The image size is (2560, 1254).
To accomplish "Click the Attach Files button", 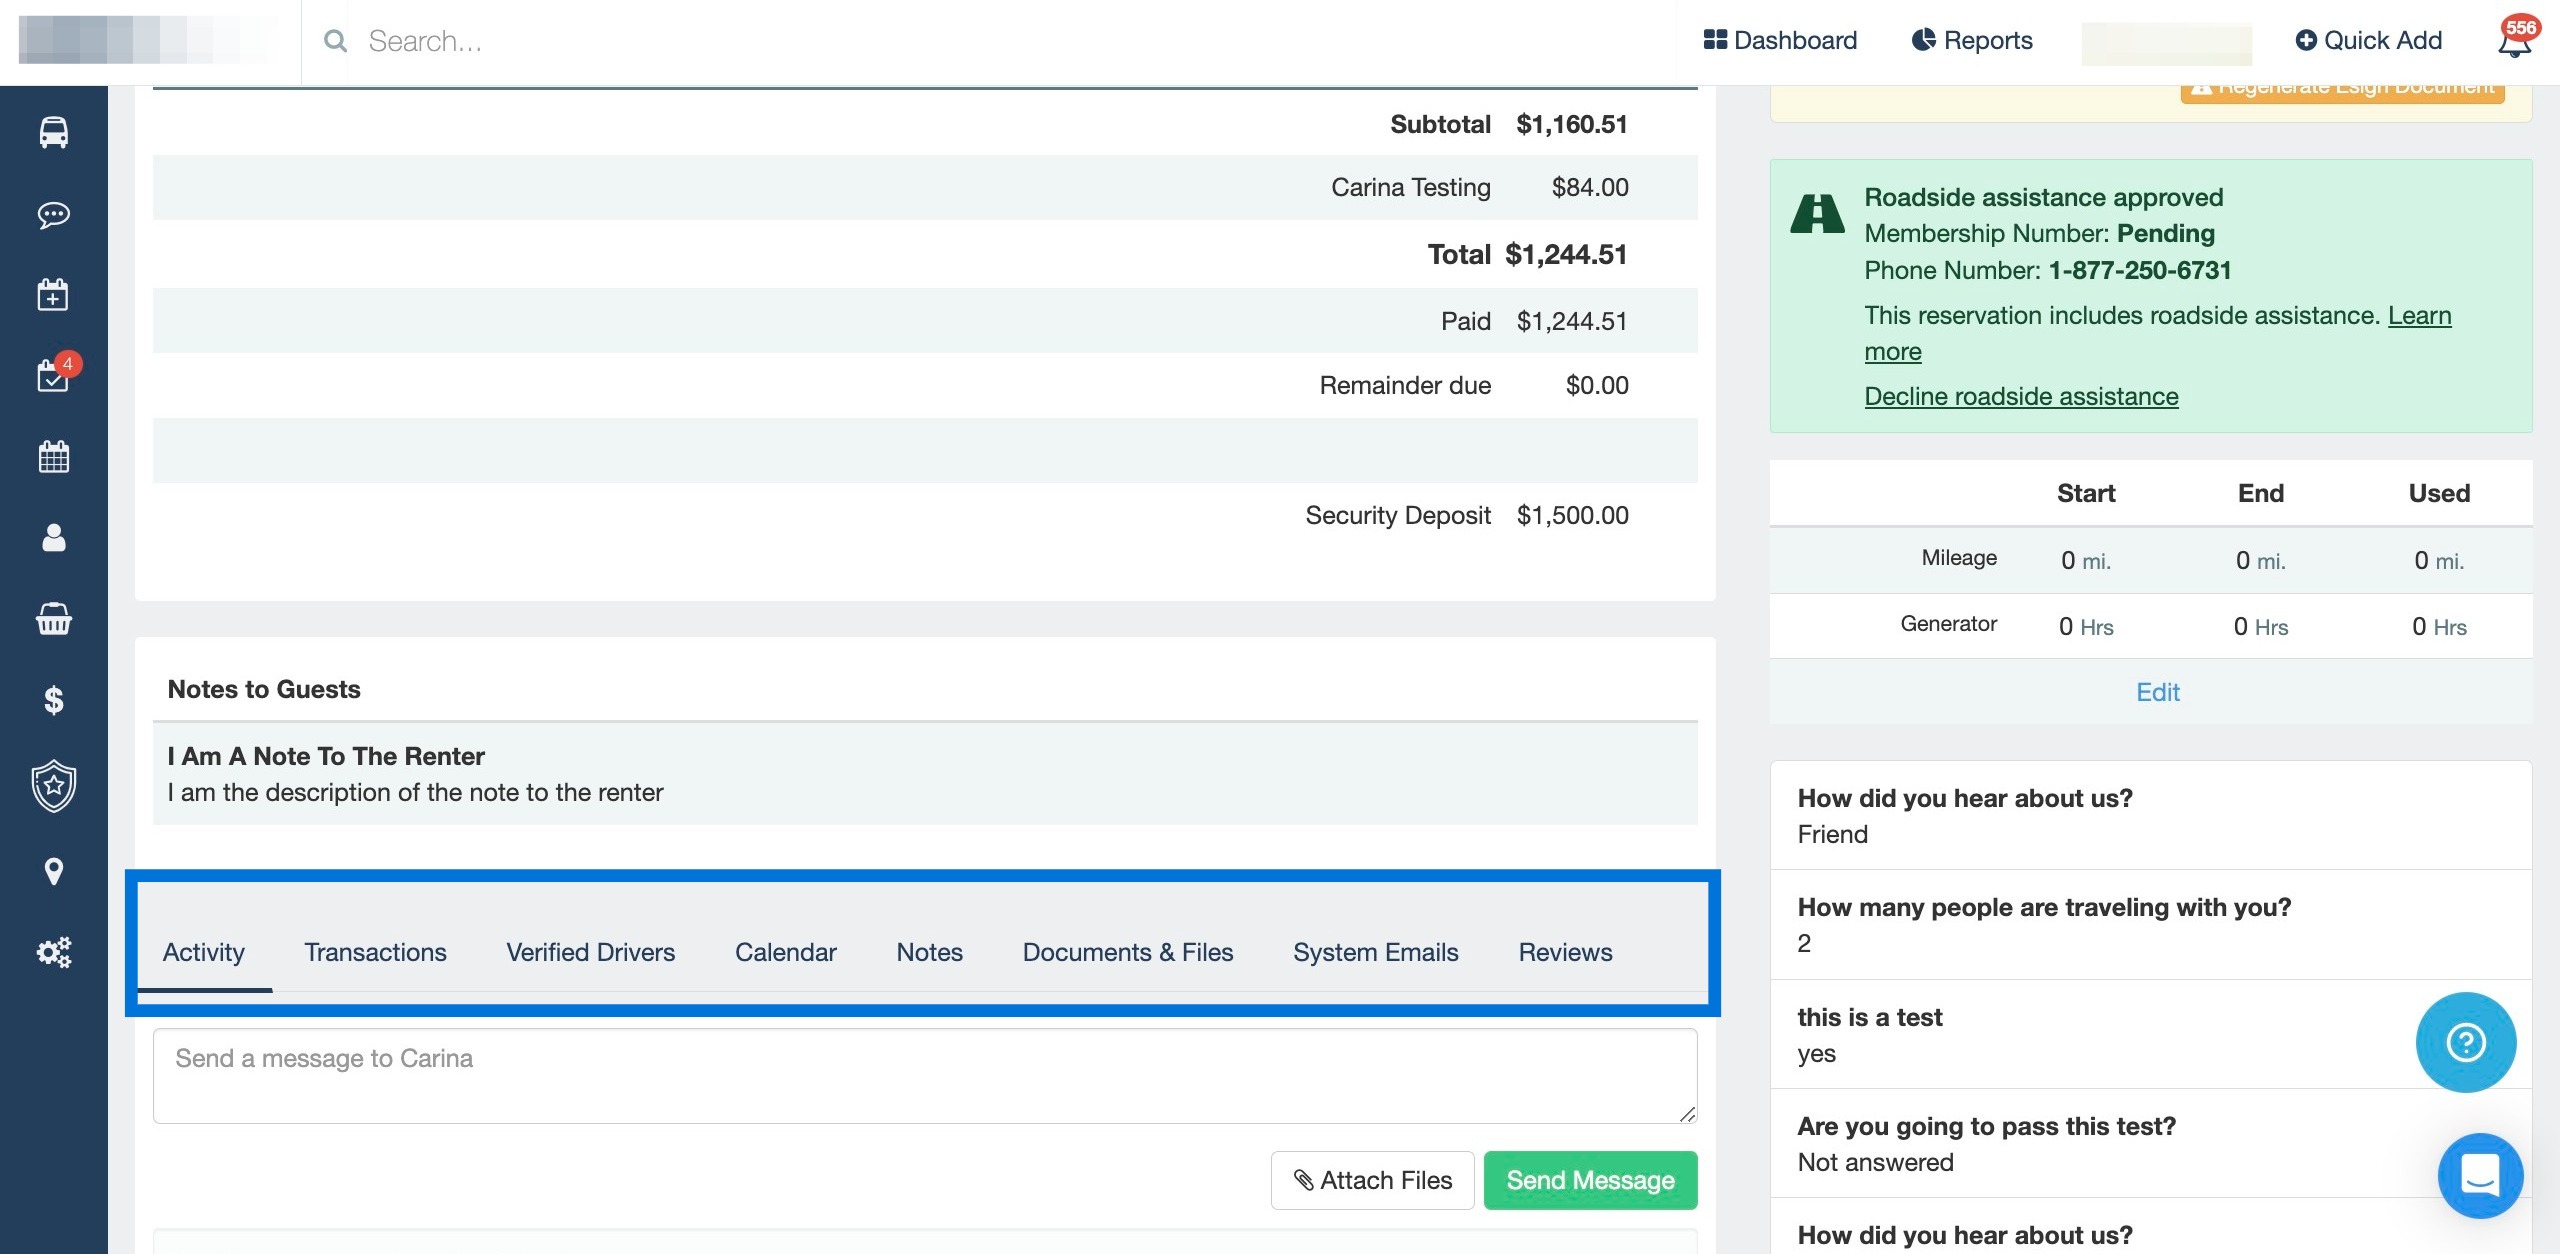I will [x=1372, y=1180].
